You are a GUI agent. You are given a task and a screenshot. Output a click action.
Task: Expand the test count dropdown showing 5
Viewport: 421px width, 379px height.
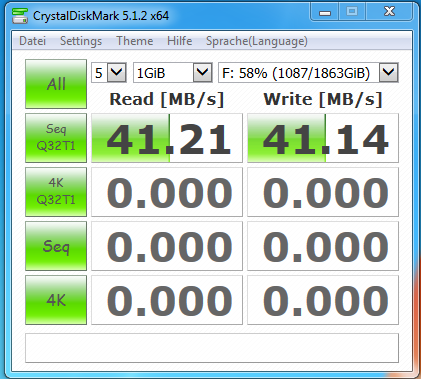coord(117,72)
